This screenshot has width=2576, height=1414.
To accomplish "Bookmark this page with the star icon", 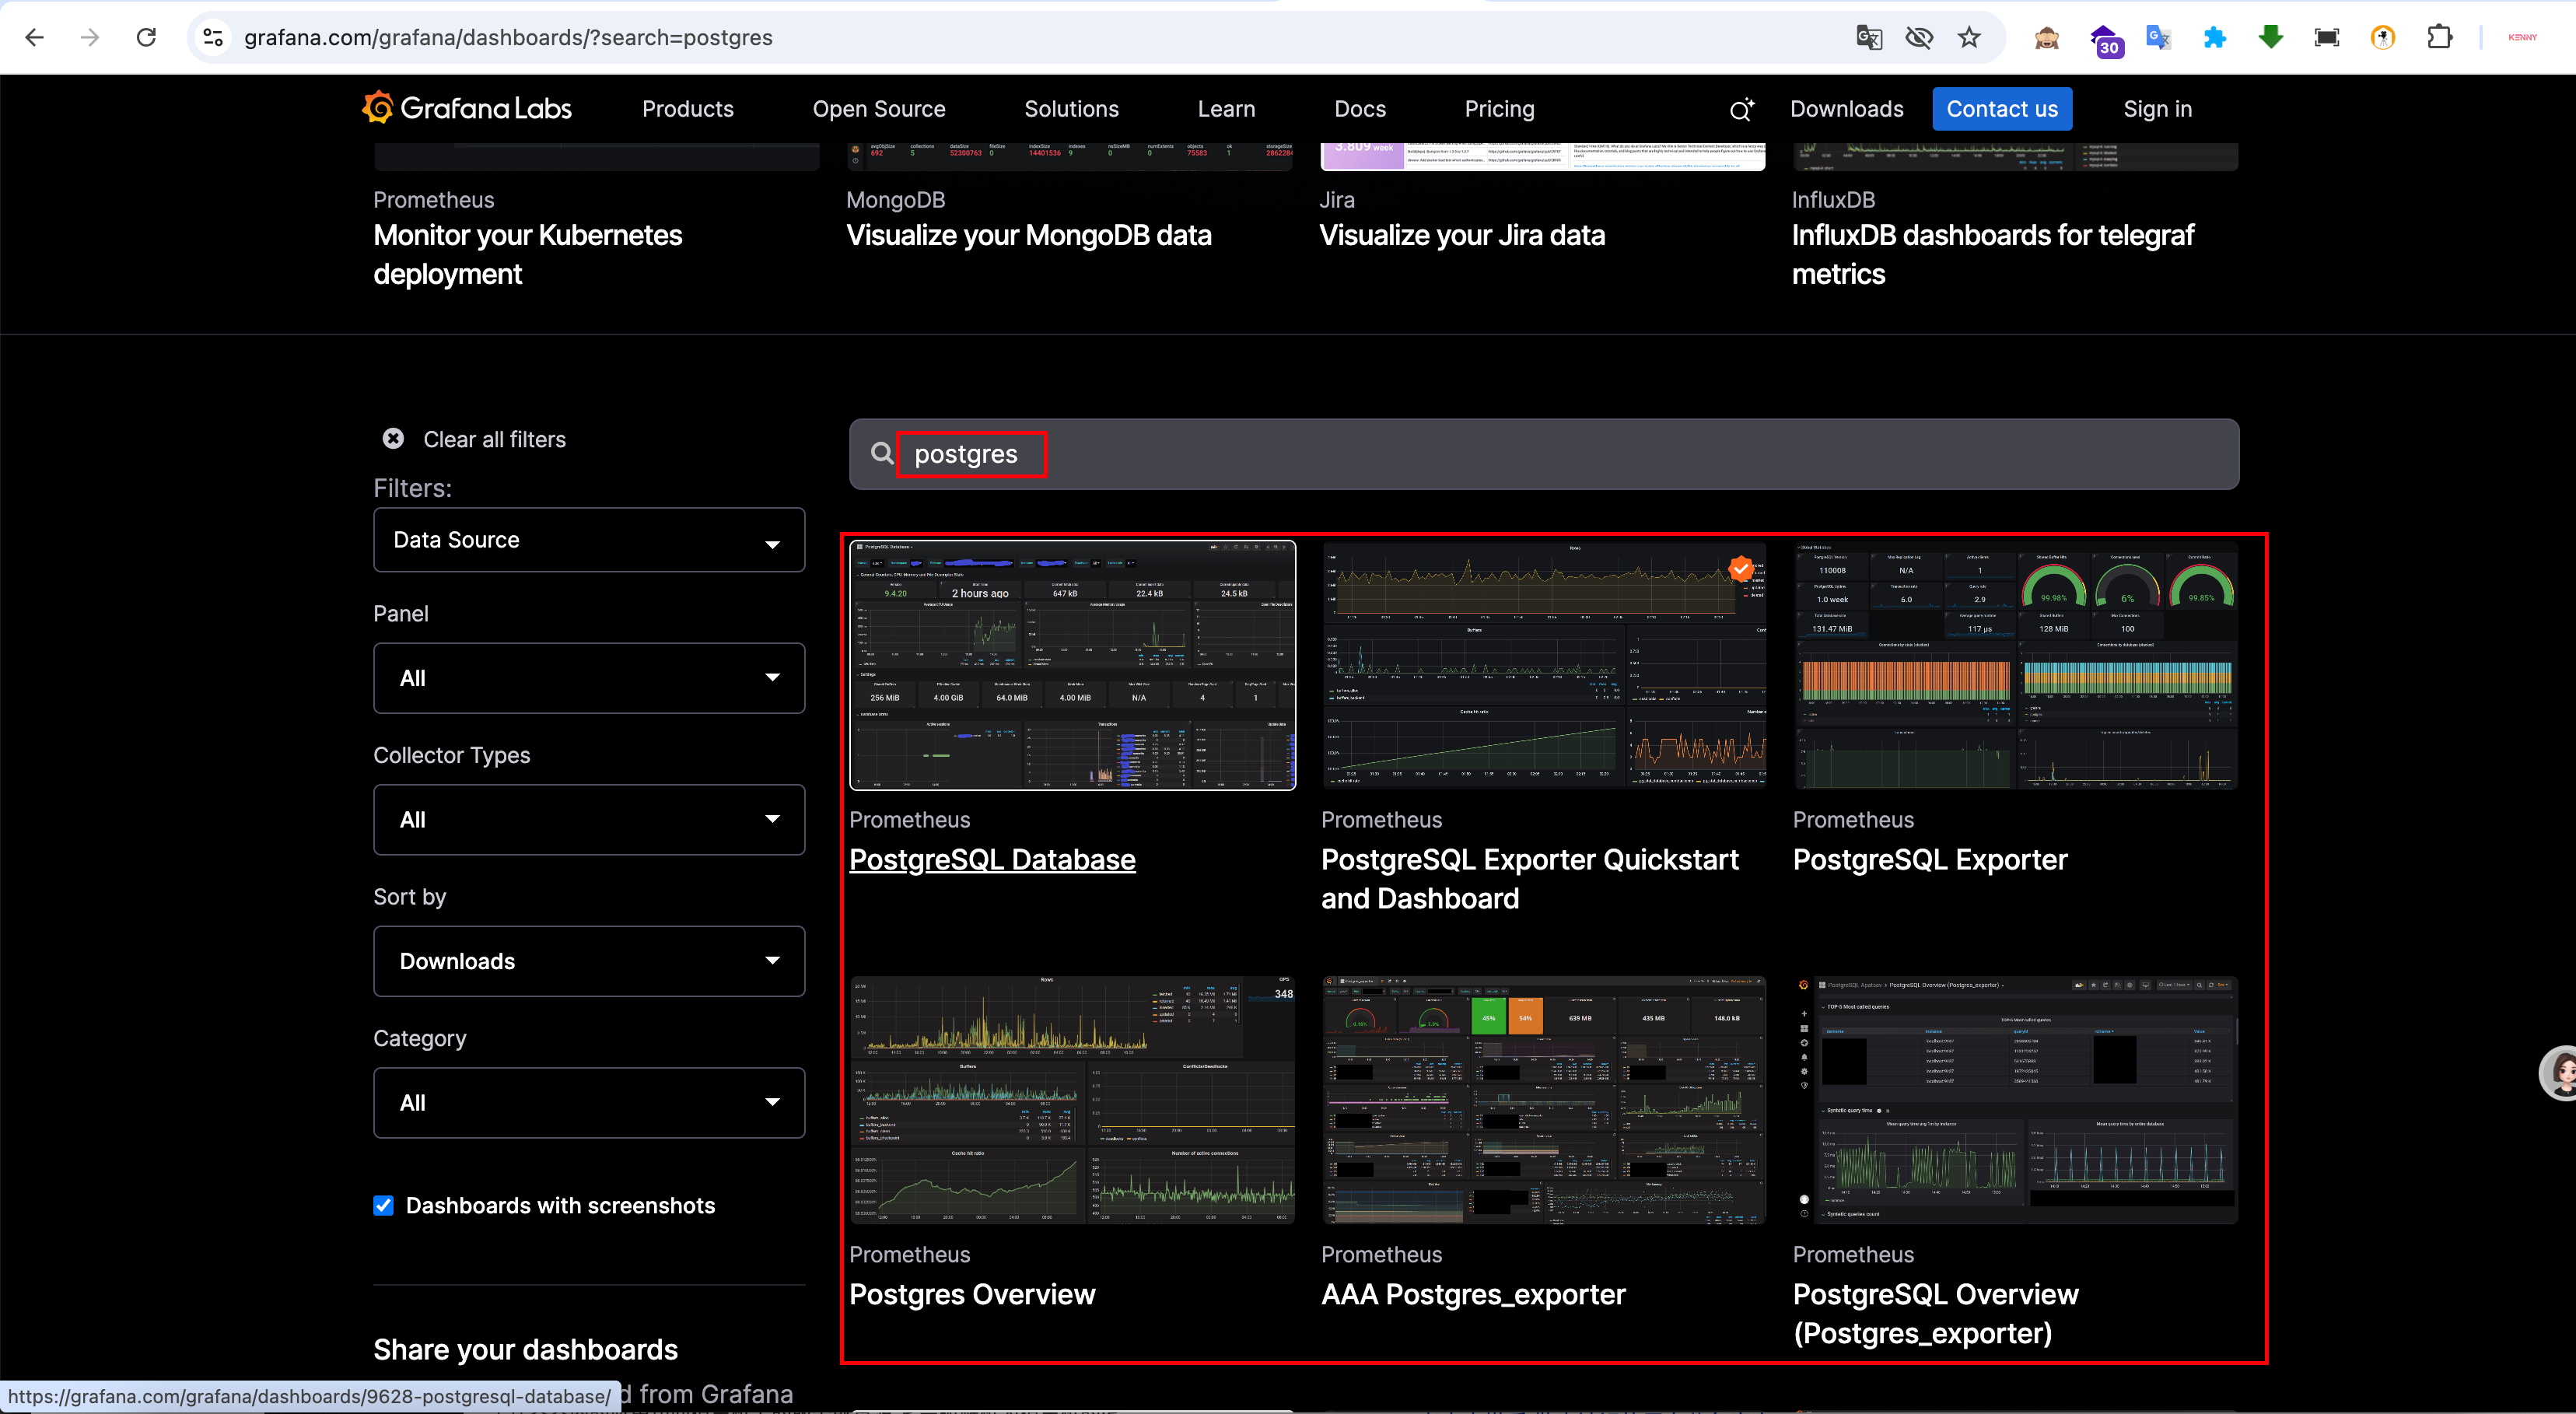I will tap(1969, 37).
